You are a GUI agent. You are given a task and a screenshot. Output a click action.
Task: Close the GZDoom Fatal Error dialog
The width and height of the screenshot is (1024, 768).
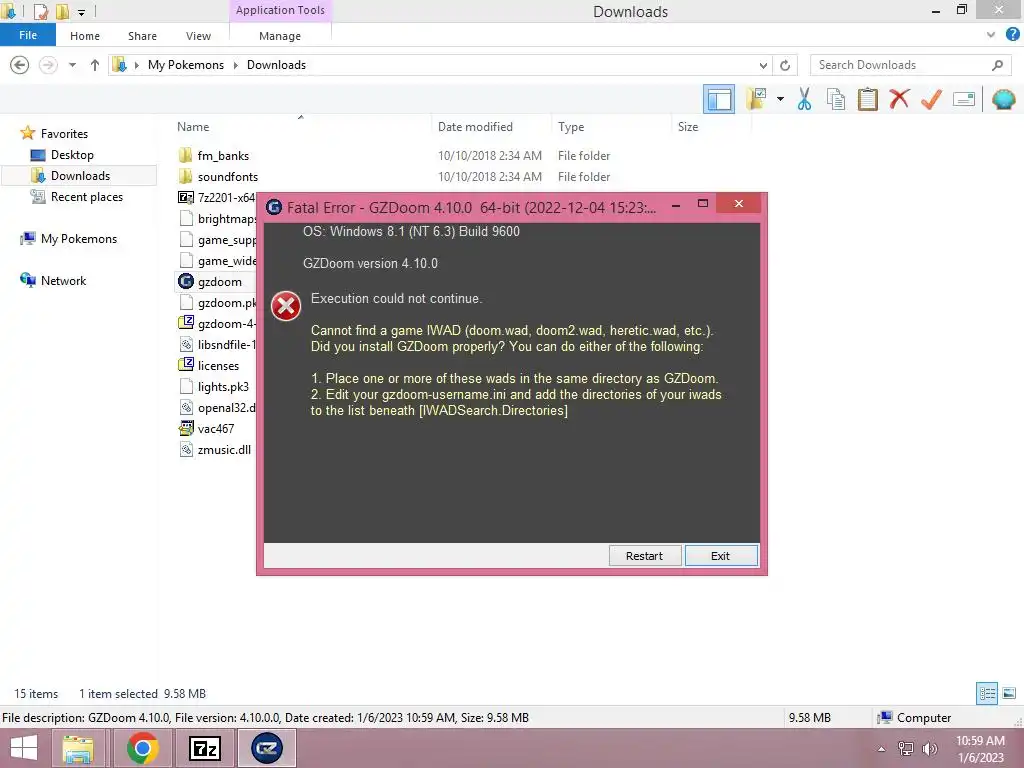(x=738, y=204)
